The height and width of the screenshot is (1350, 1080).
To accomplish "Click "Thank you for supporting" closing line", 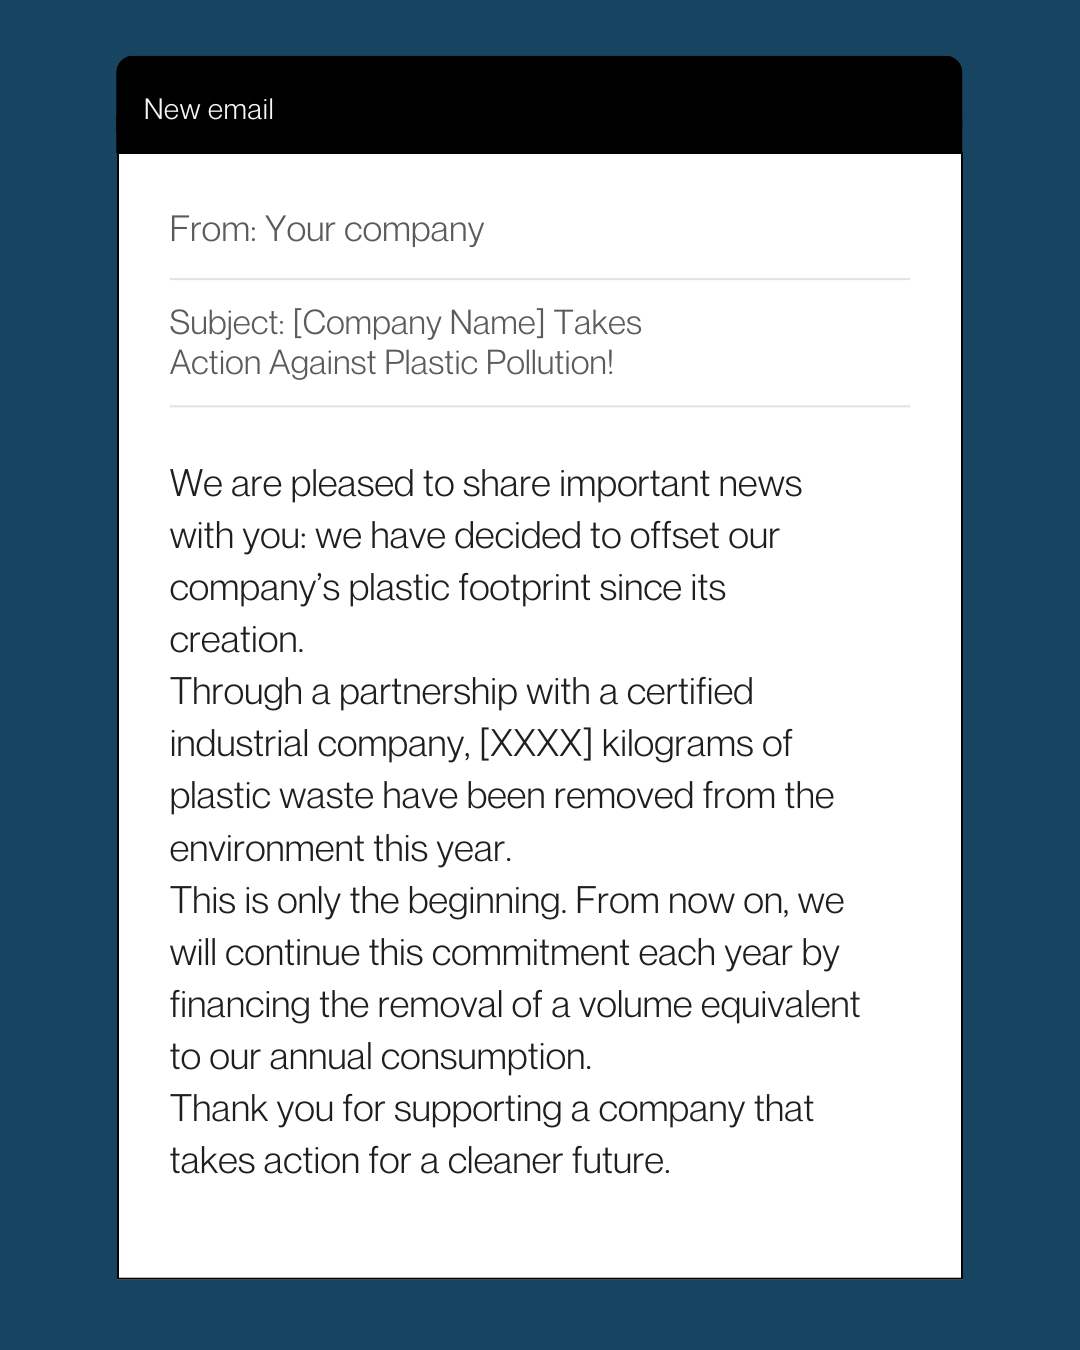I will (x=366, y=1109).
